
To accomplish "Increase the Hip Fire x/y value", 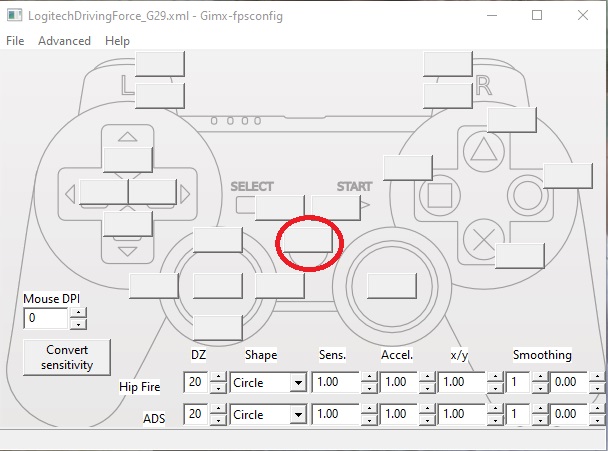I will click(495, 377).
